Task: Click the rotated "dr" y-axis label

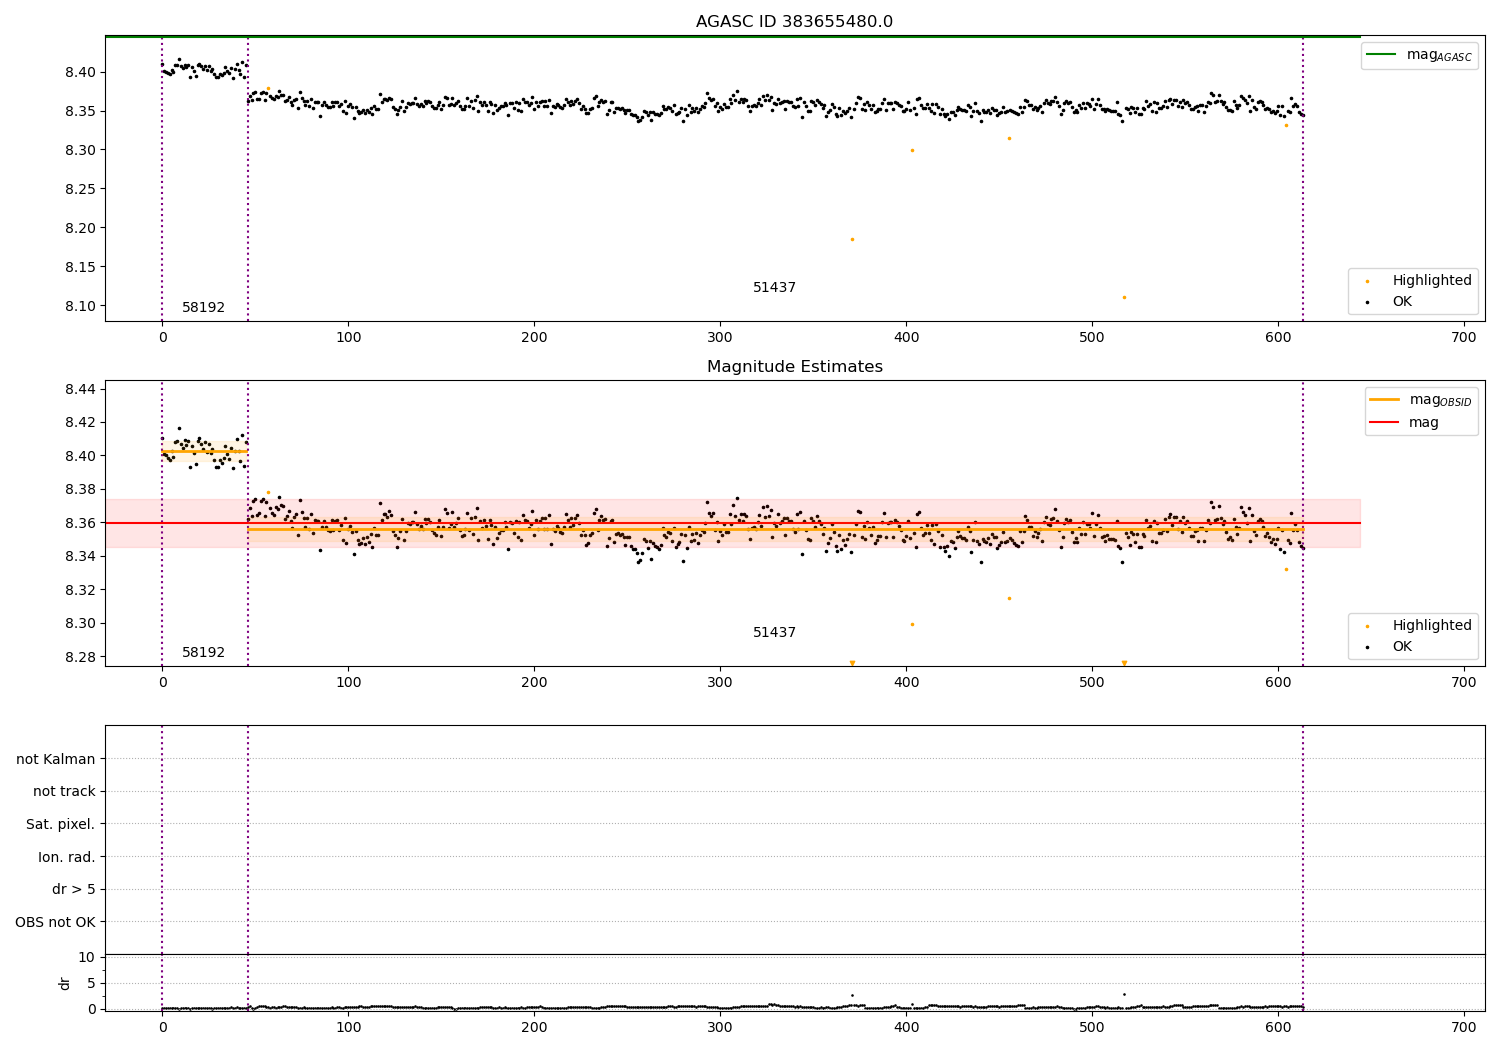Action: tap(65, 983)
